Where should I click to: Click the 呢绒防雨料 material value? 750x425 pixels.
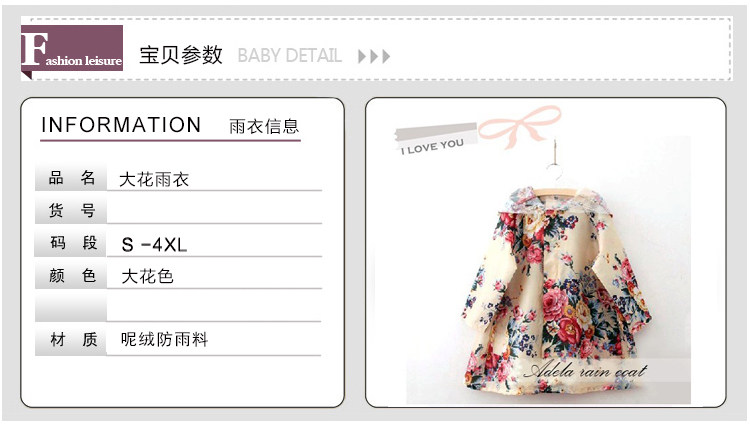click(x=164, y=339)
